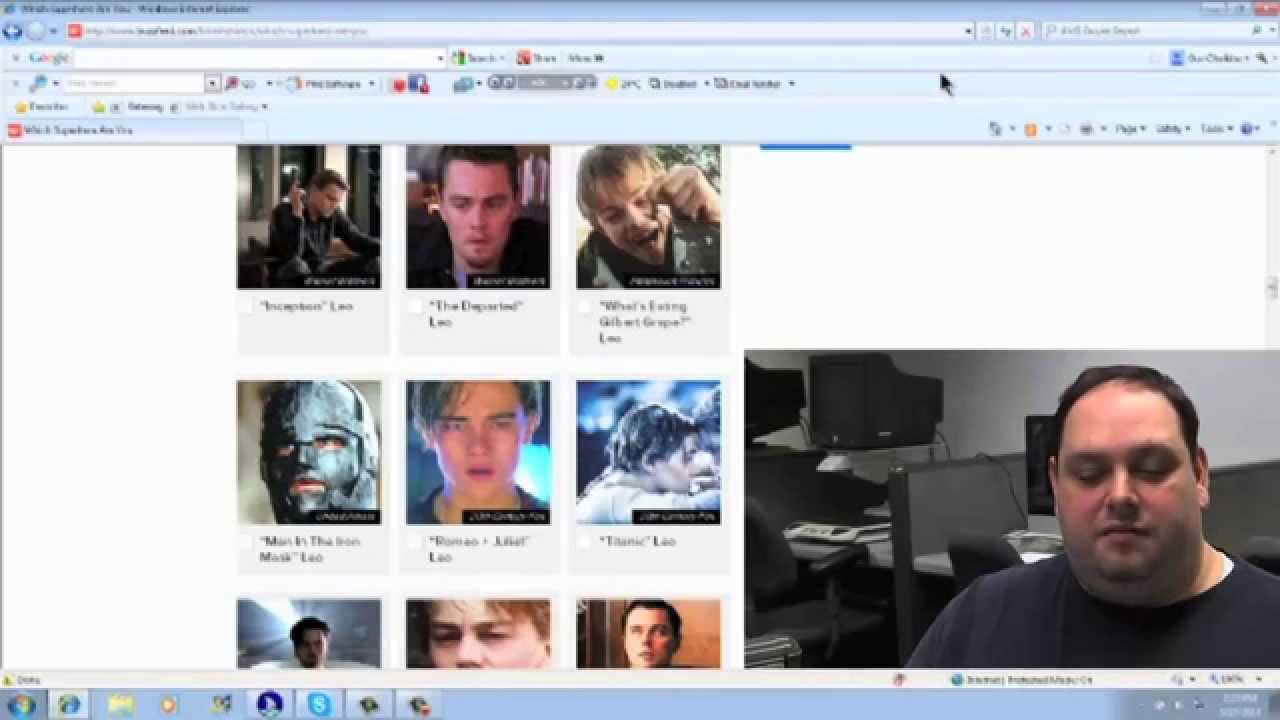Expand the search provider dropdown arrow
This screenshot has width=1280, height=720.
[1271, 31]
